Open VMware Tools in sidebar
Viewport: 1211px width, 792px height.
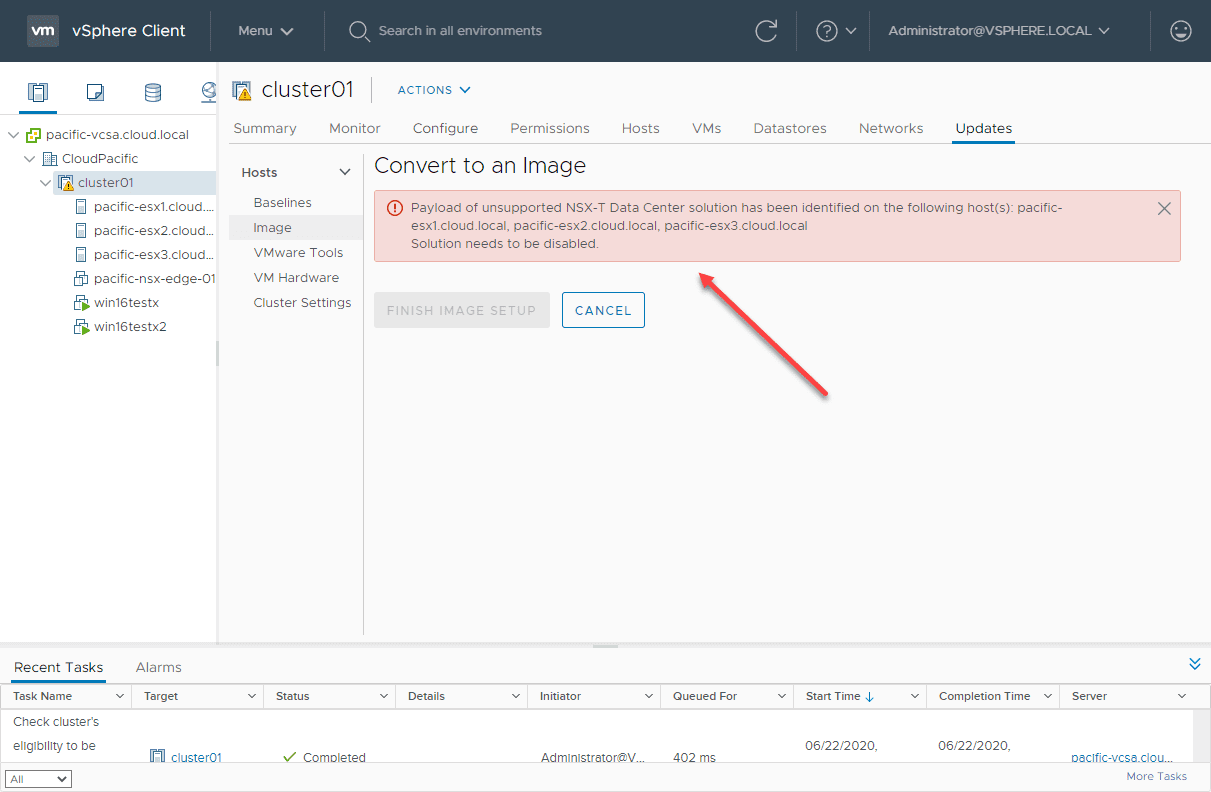coord(298,253)
